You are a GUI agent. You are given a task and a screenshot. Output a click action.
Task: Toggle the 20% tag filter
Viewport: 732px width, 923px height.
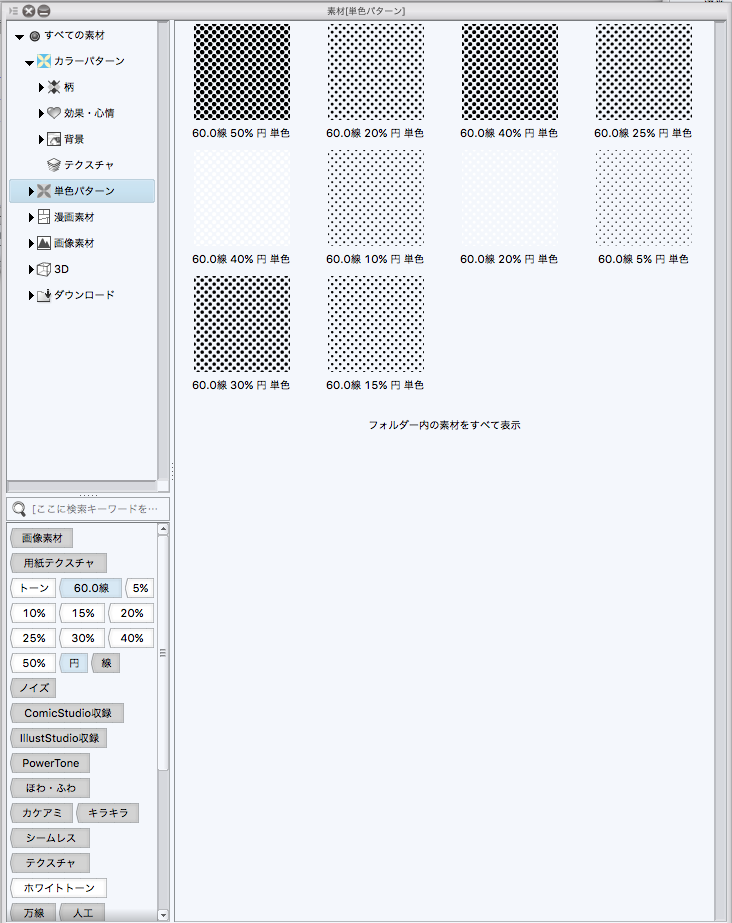click(x=131, y=613)
